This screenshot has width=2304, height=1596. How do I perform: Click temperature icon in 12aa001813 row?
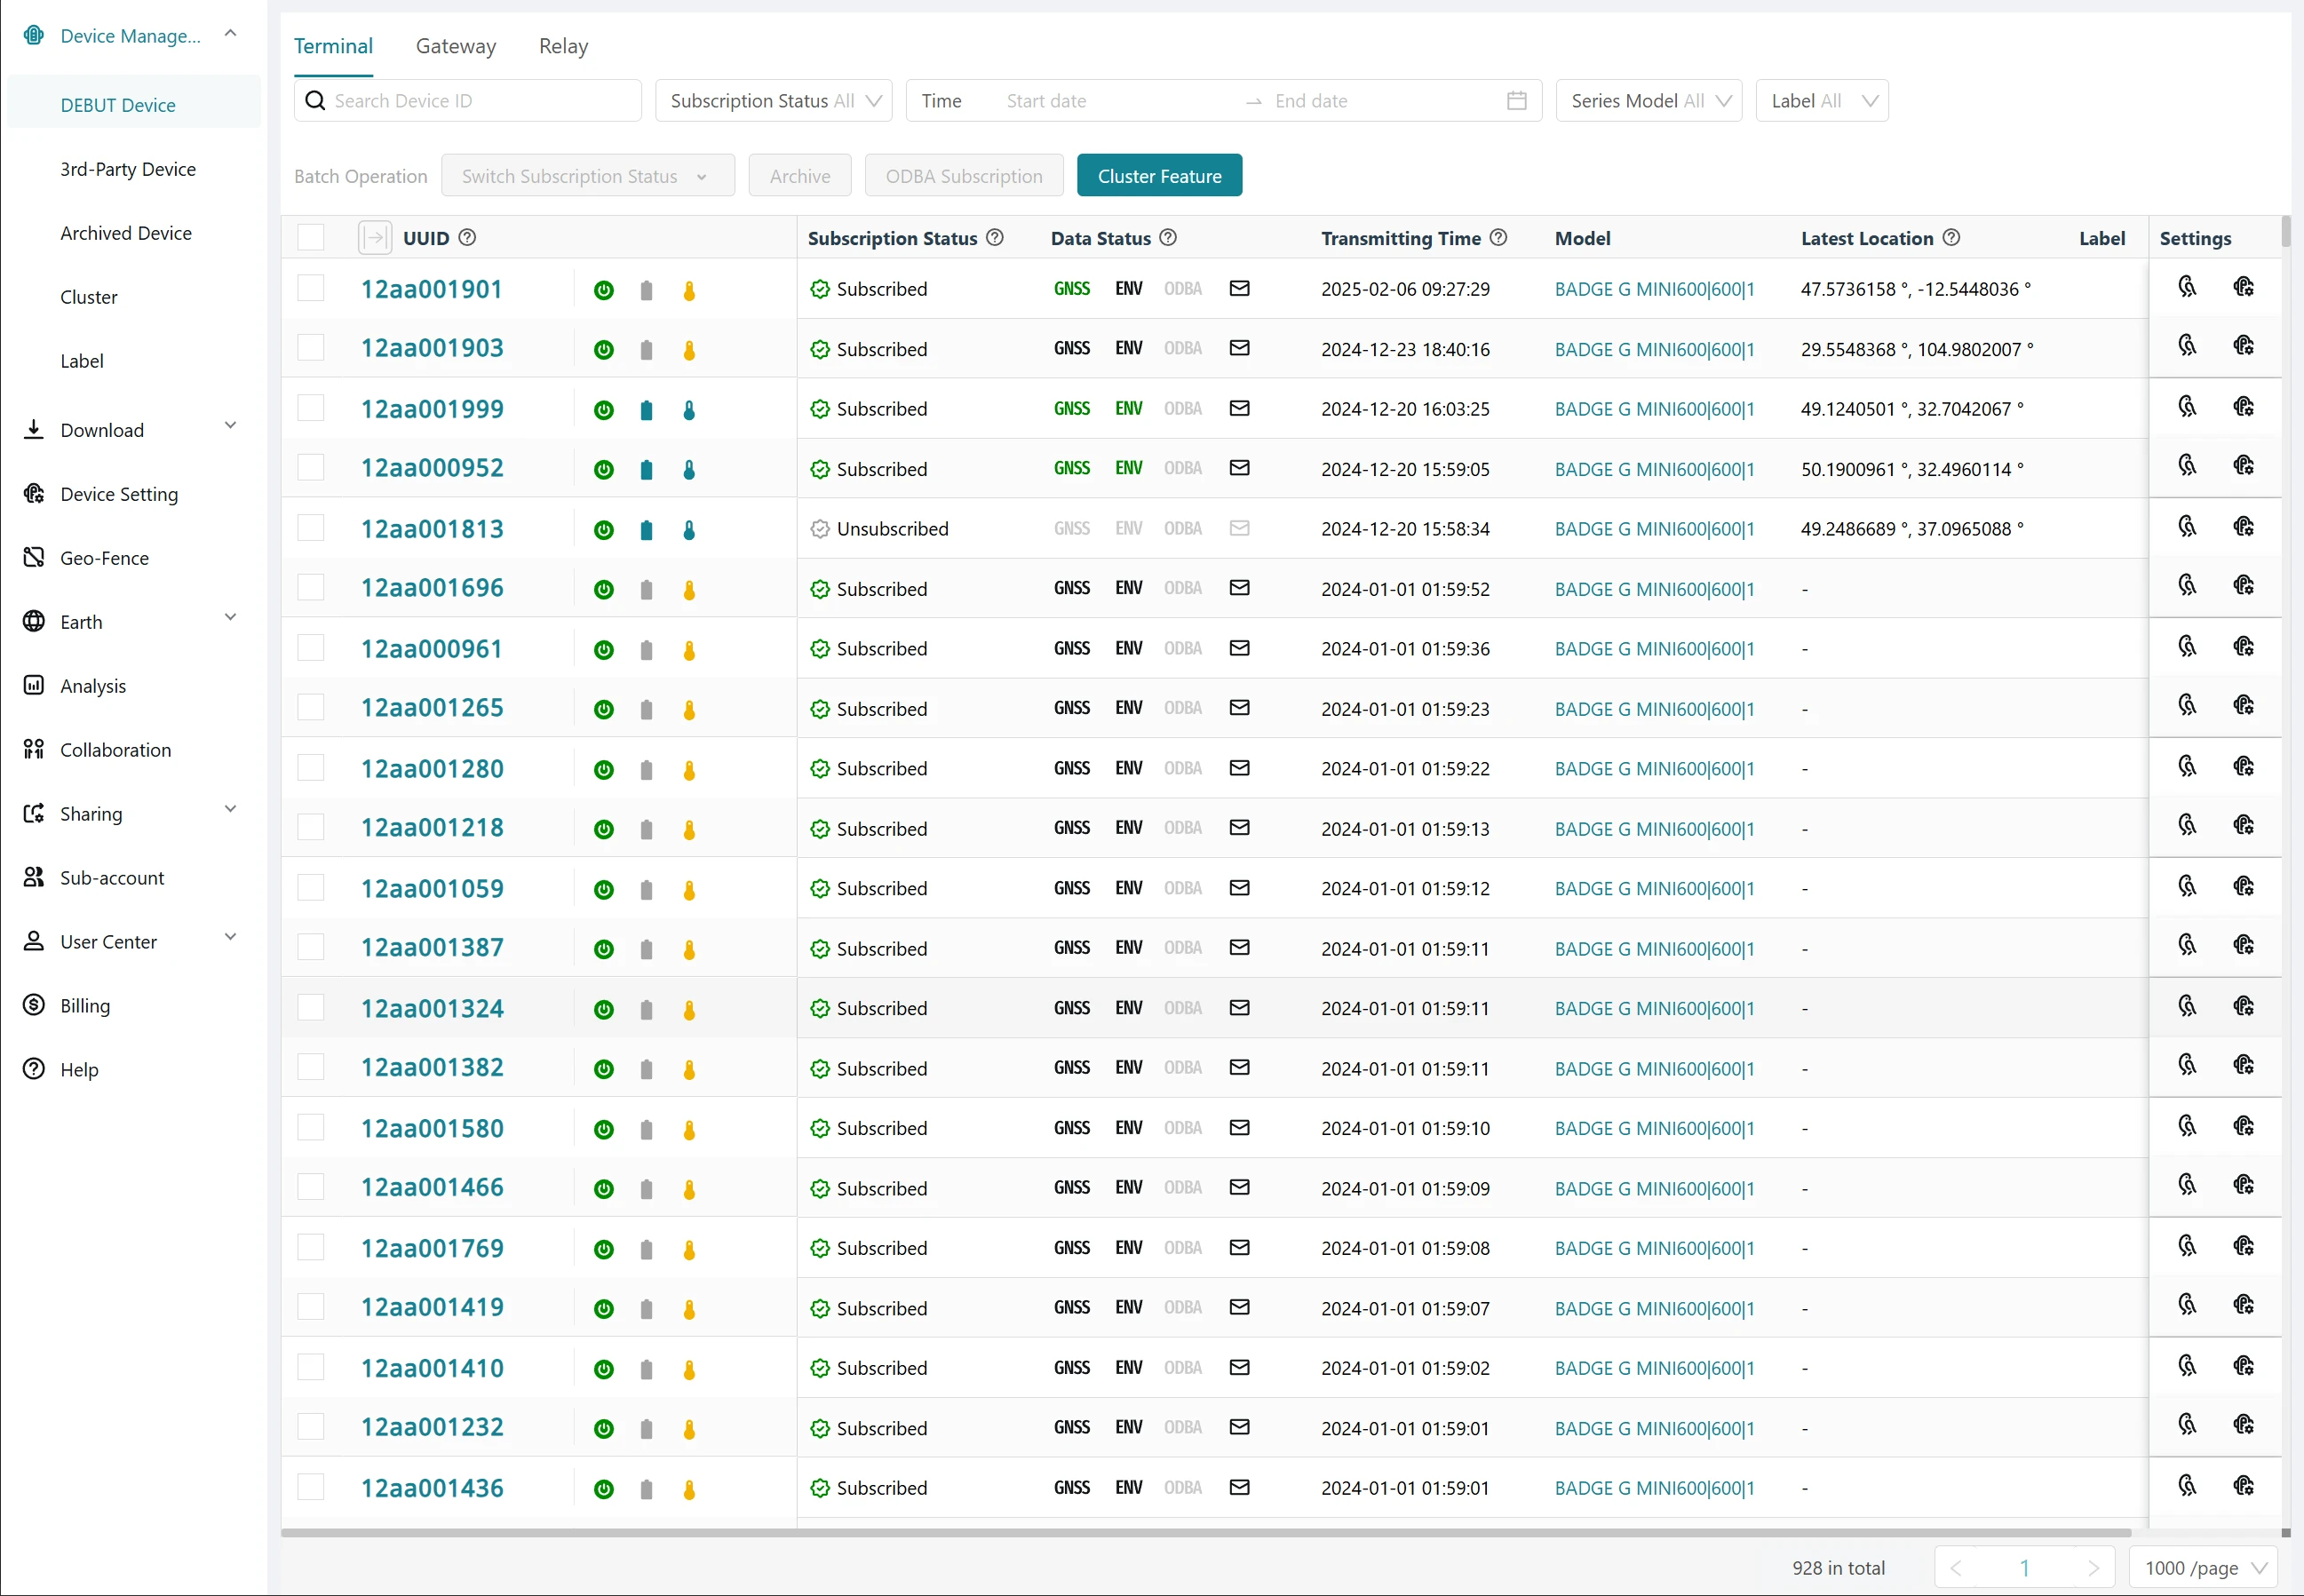tap(689, 530)
